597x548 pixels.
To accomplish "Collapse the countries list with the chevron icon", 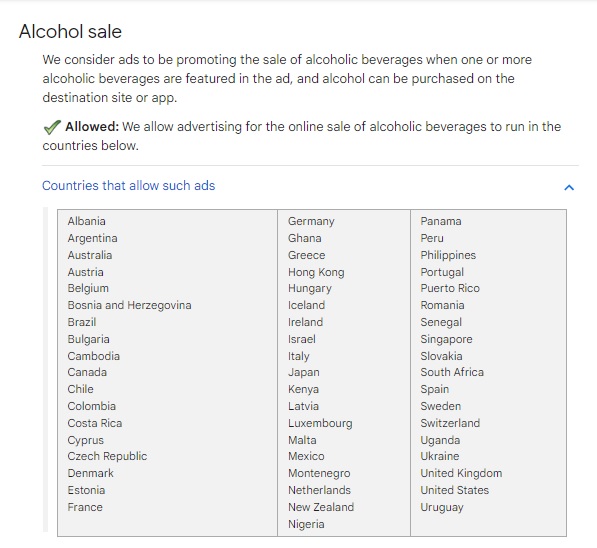I will [x=569, y=187].
